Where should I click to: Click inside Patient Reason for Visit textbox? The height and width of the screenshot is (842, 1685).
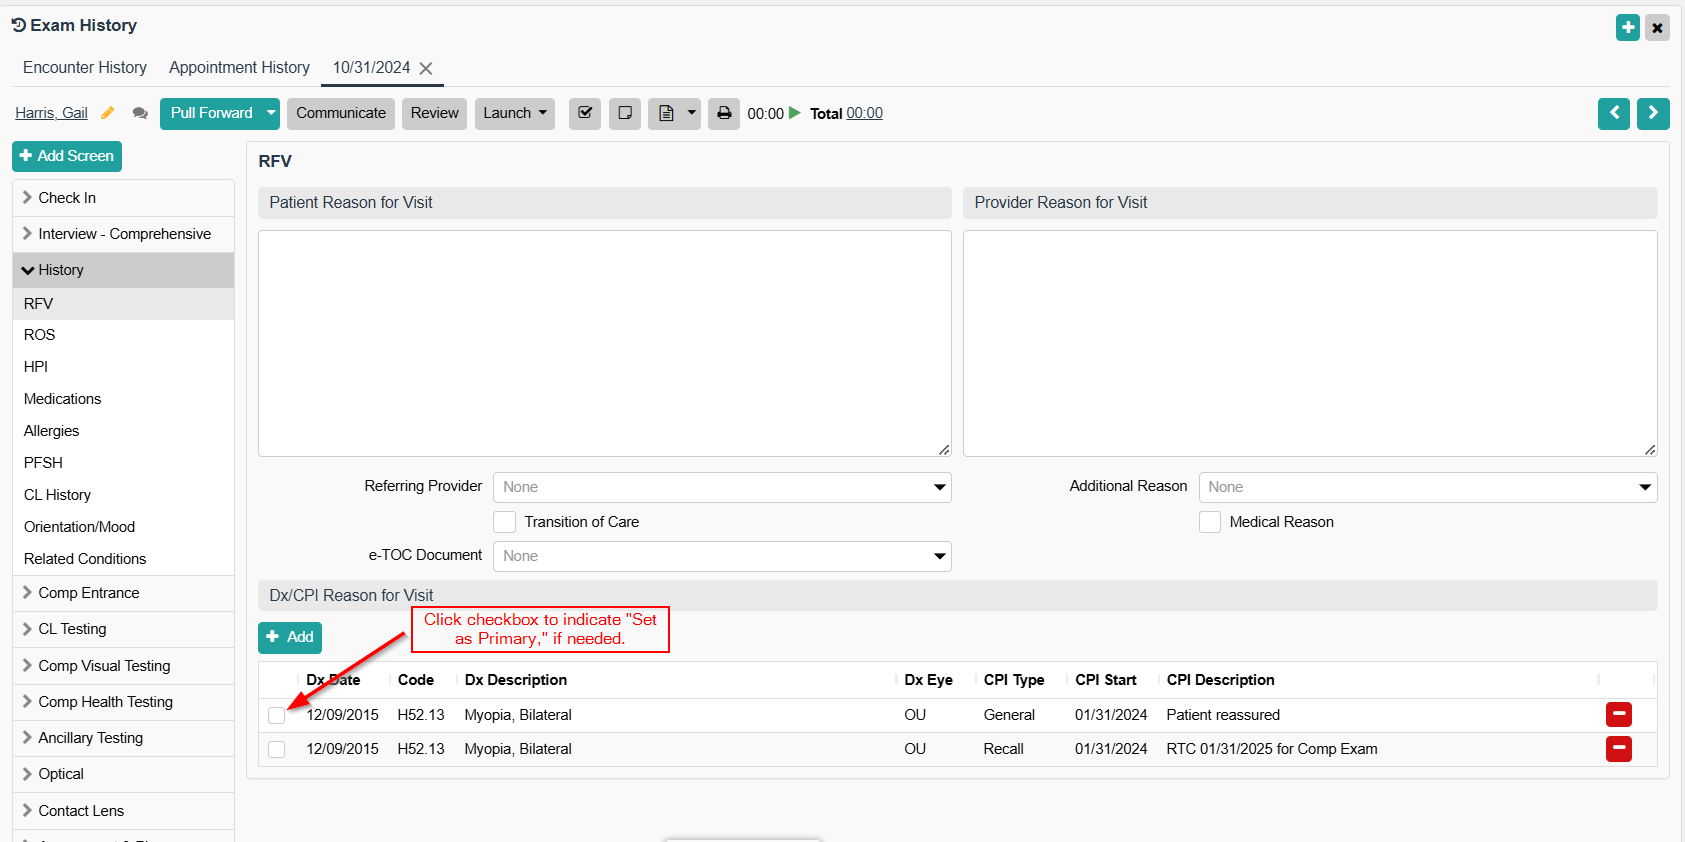pyautogui.click(x=604, y=343)
